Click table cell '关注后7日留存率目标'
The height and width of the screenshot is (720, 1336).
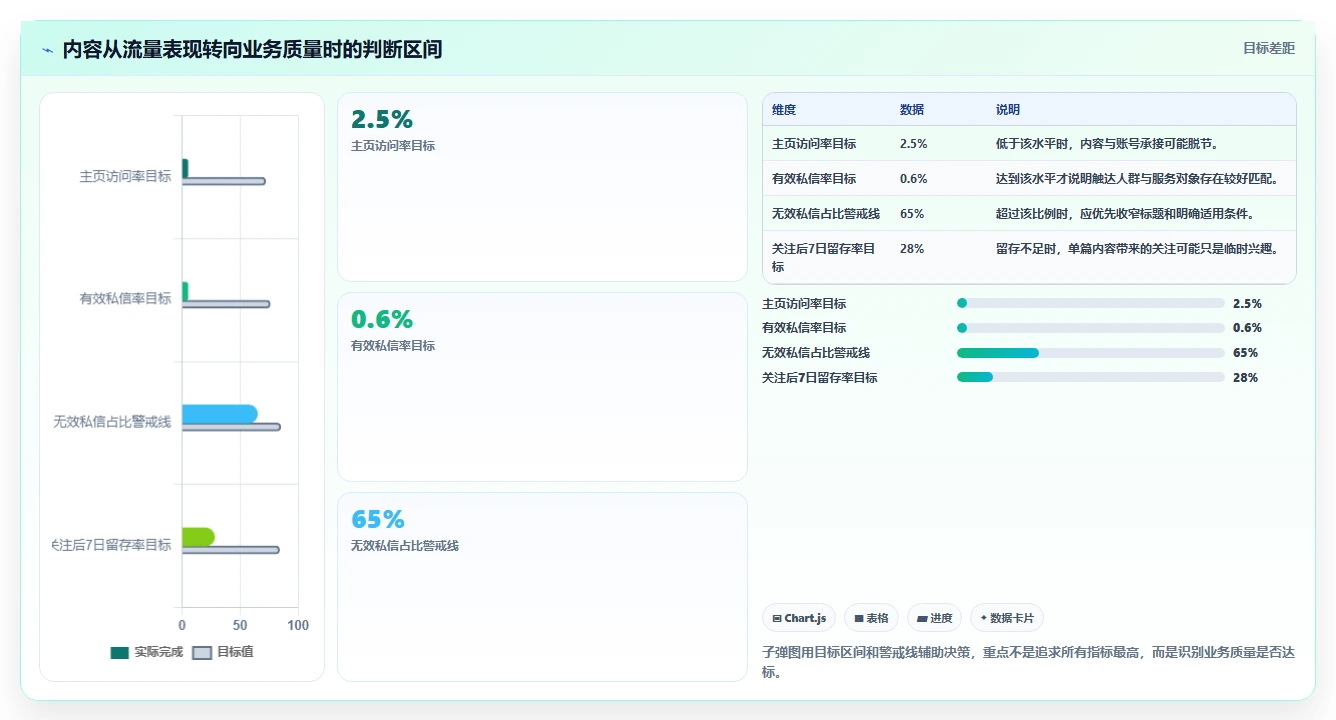[824, 258]
